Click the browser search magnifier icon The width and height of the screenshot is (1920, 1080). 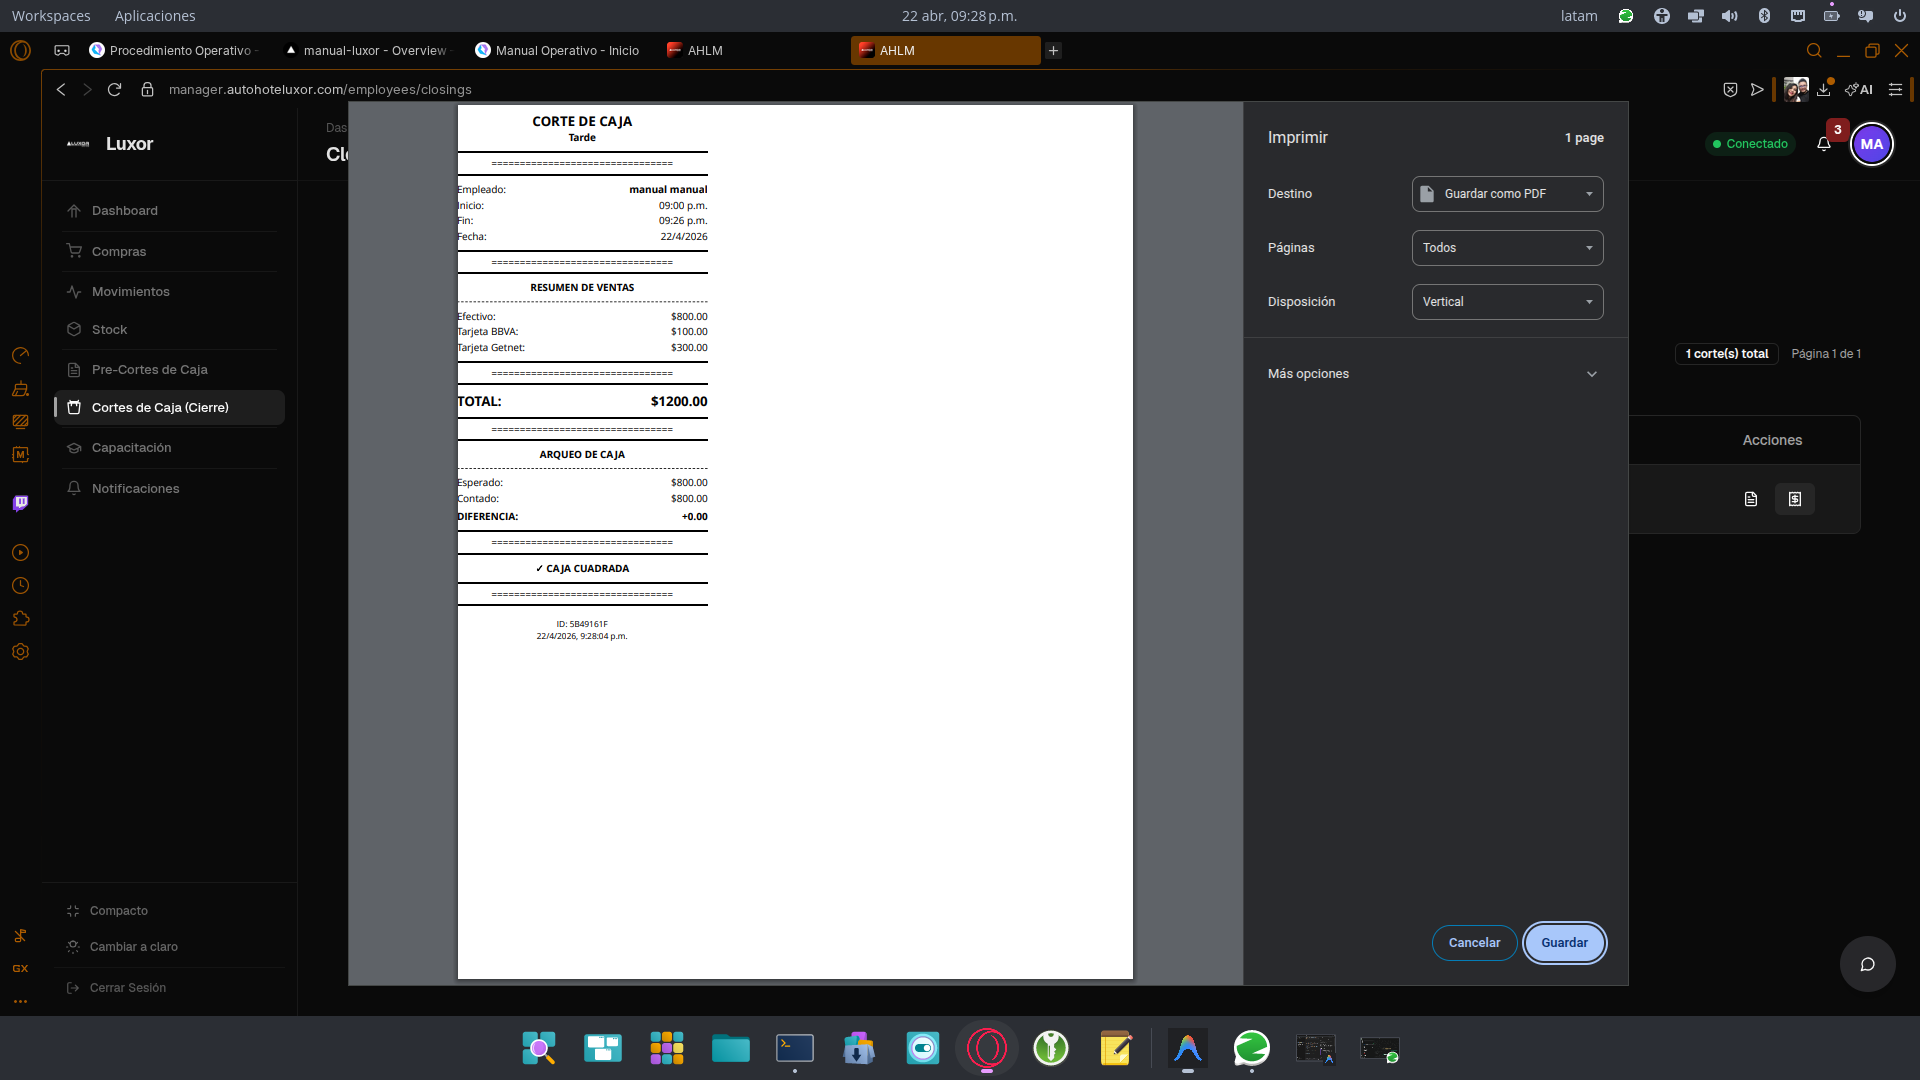point(1814,51)
